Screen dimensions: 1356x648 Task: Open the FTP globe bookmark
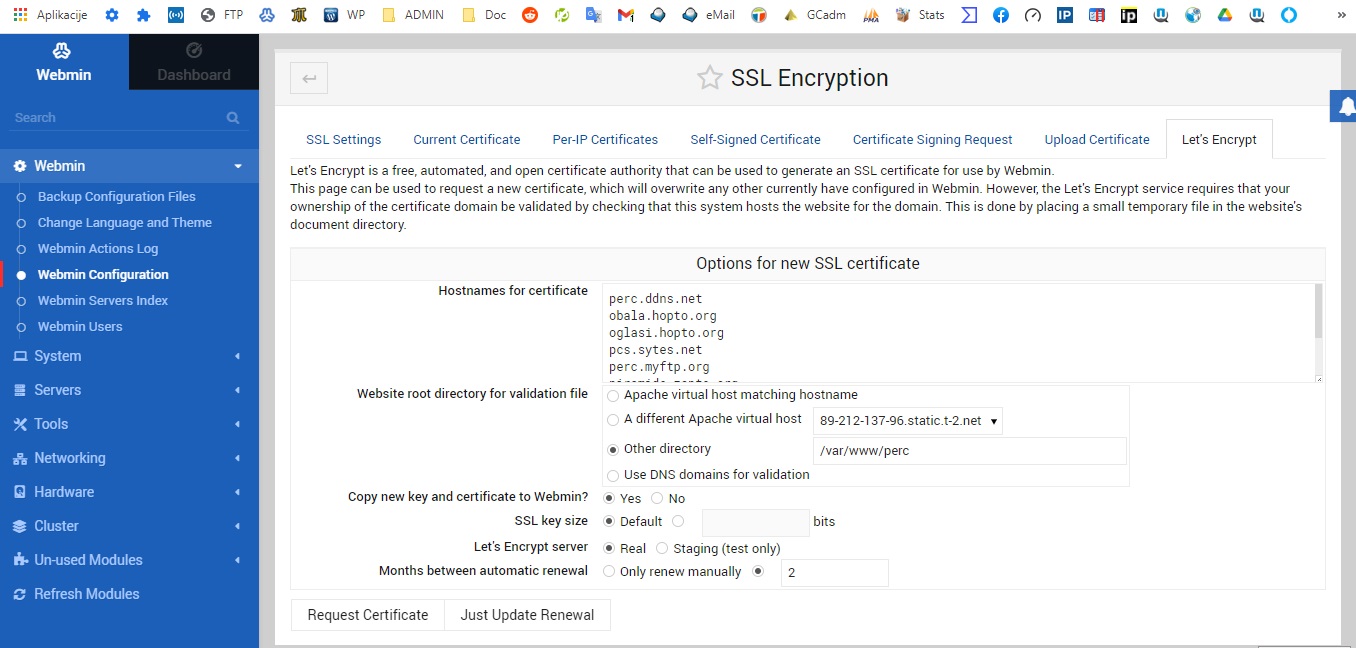point(222,15)
